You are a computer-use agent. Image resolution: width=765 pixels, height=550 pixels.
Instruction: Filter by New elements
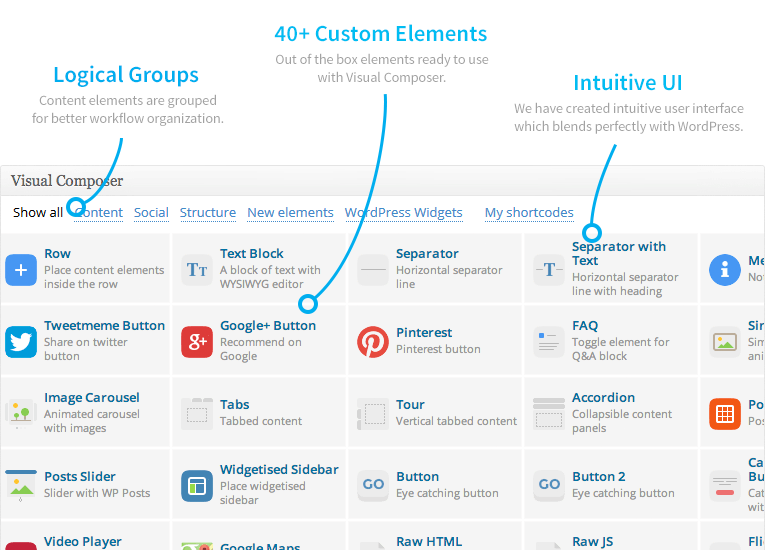[x=290, y=213]
